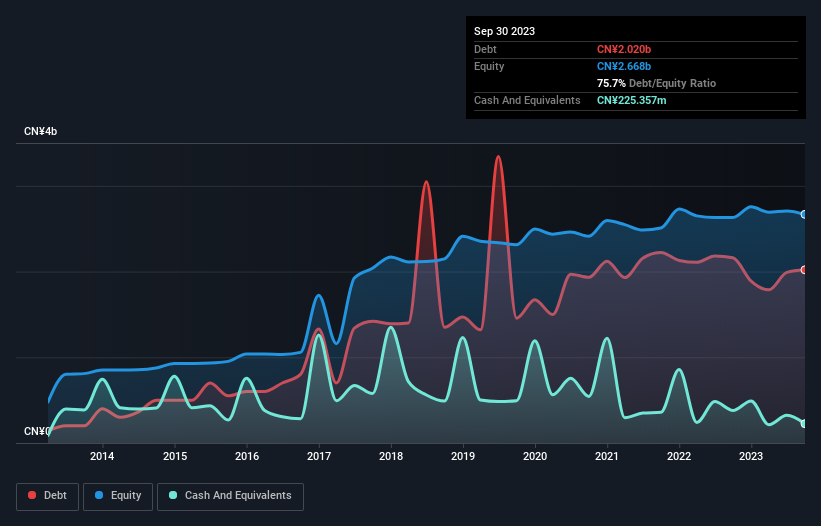Click the Equity endpoint marker at Sep 2023
The image size is (821, 526).
(x=804, y=215)
